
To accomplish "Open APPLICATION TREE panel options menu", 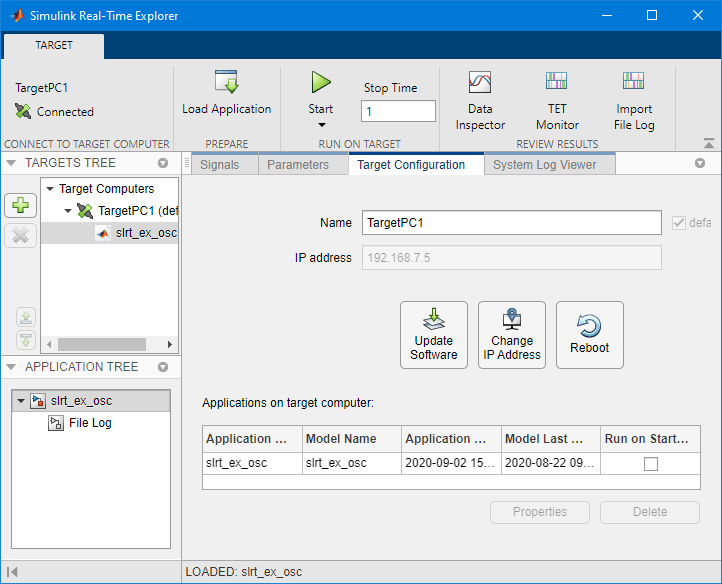I will pyautogui.click(x=163, y=367).
